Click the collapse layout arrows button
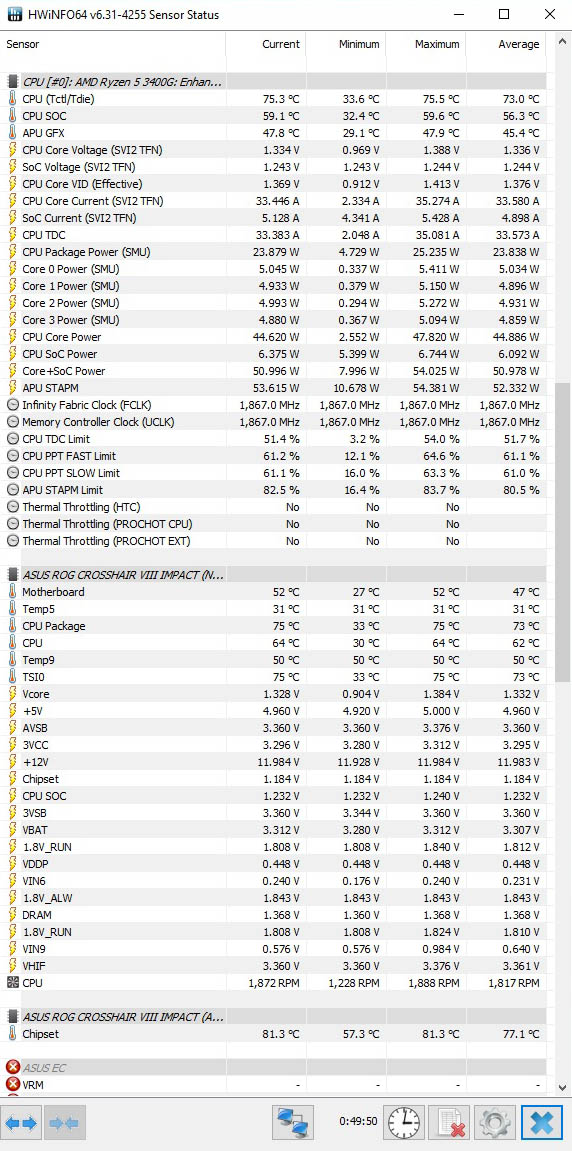Viewport: 572px width, 1151px height. click(66, 1122)
